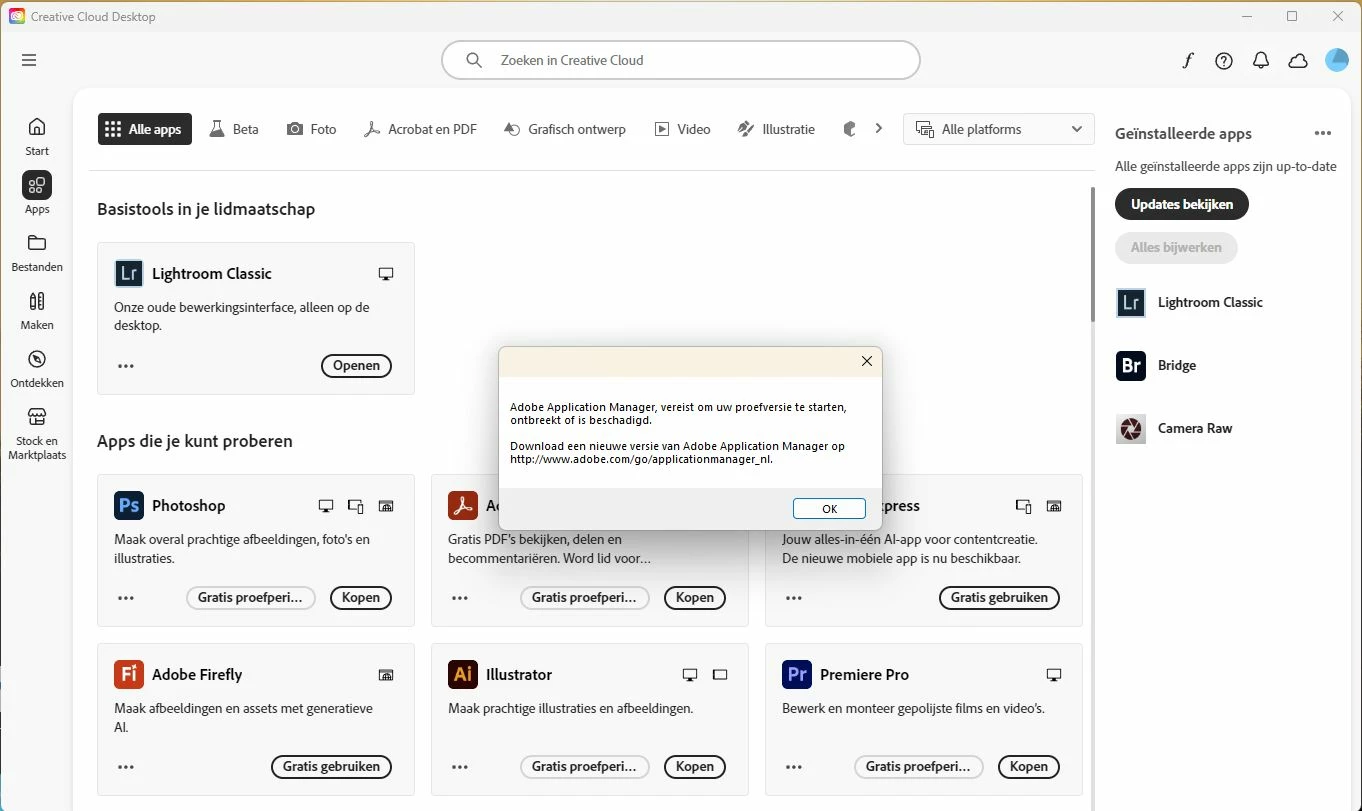Open the help question mark icon
The width and height of the screenshot is (1362, 811).
[x=1224, y=61]
